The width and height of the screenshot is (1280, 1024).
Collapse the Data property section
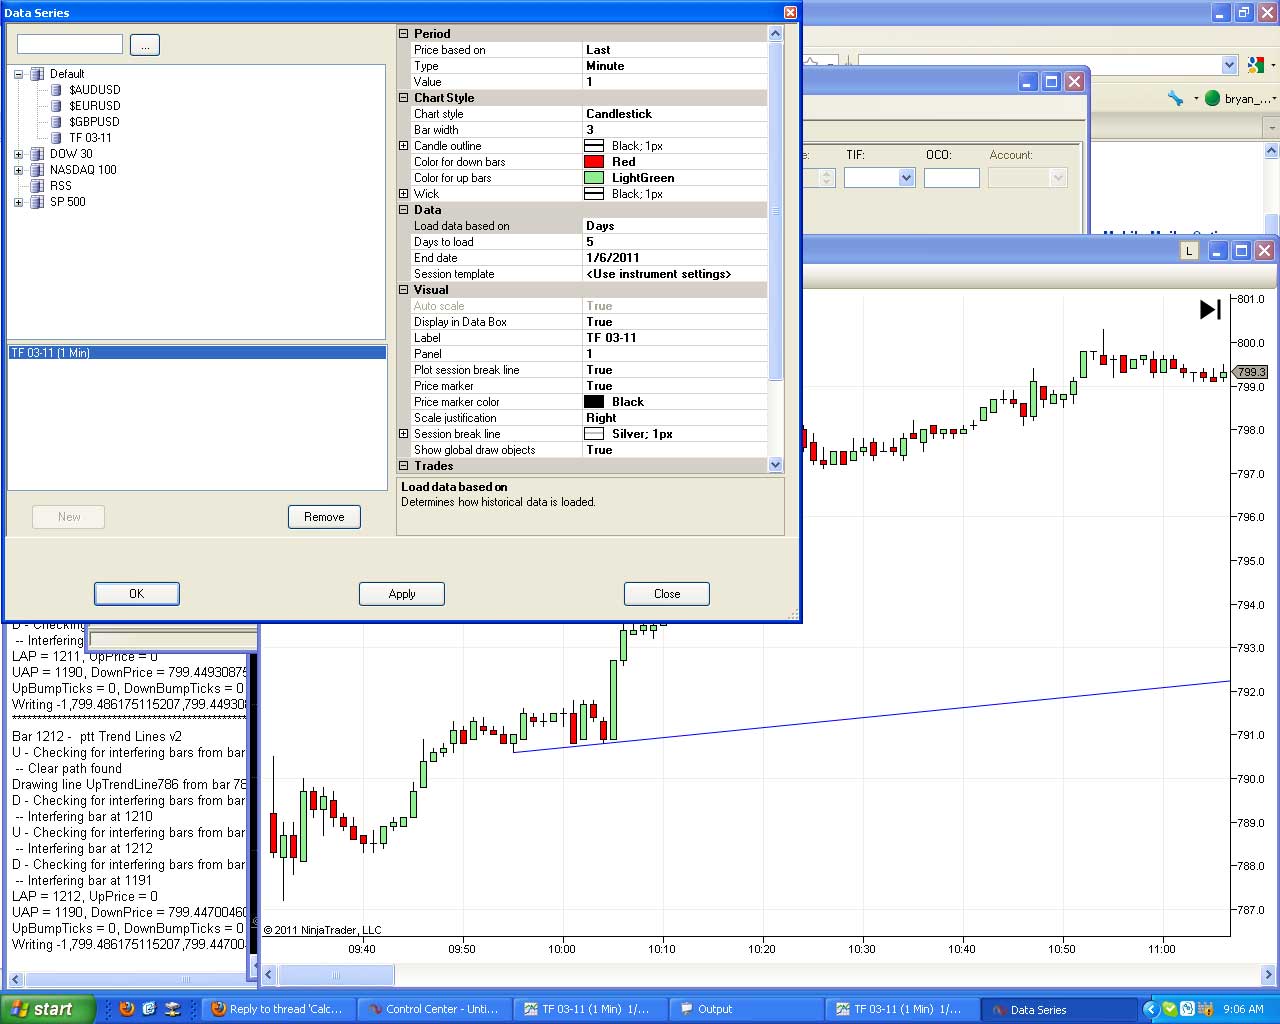pos(404,210)
